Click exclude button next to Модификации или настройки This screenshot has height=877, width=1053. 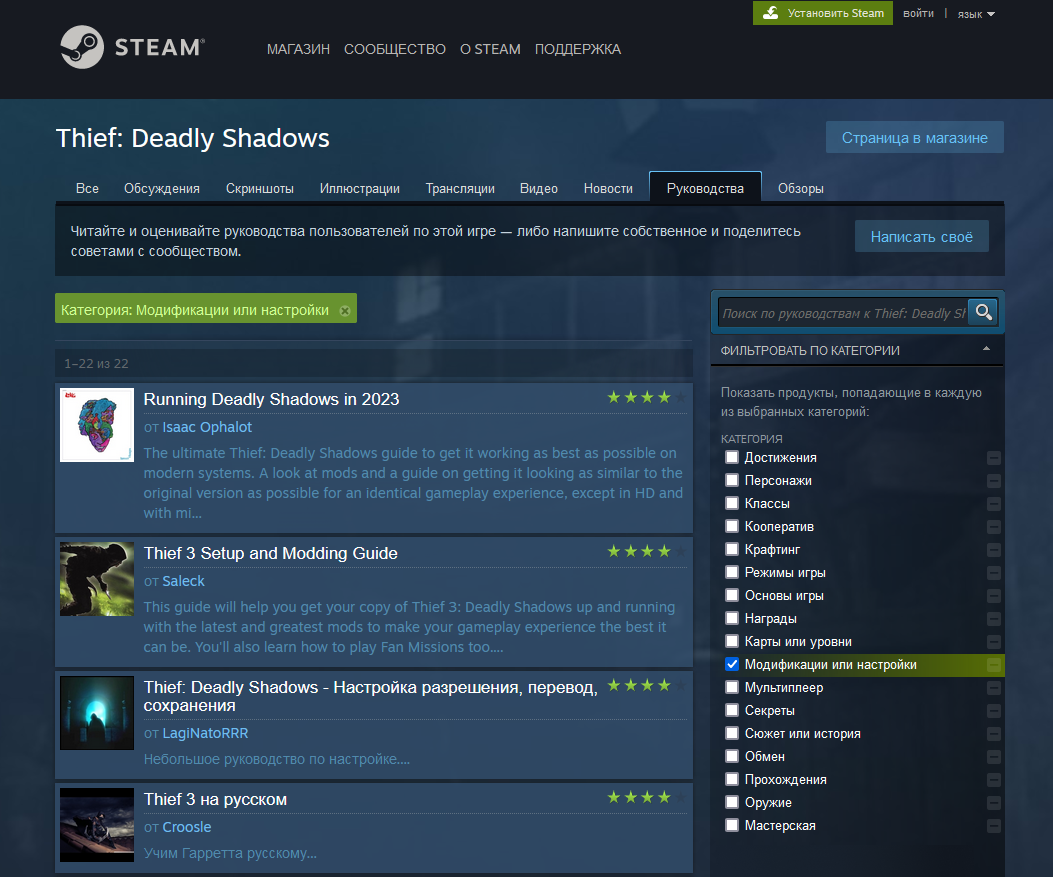(994, 665)
